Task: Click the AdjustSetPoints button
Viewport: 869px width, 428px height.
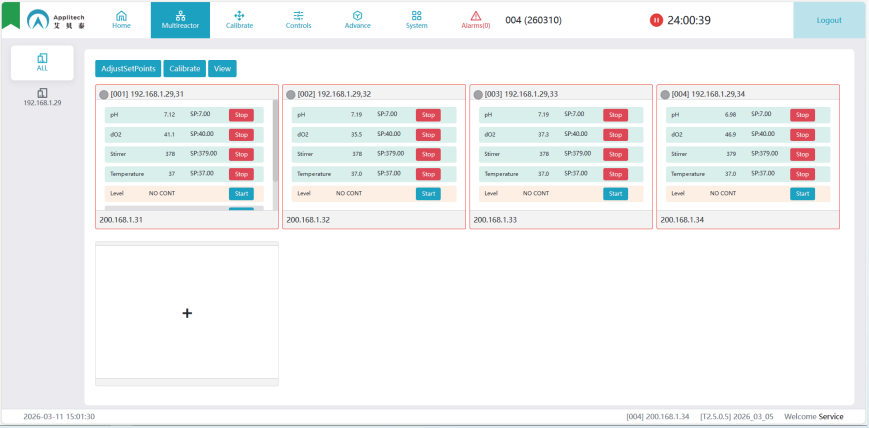Action: [x=129, y=69]
